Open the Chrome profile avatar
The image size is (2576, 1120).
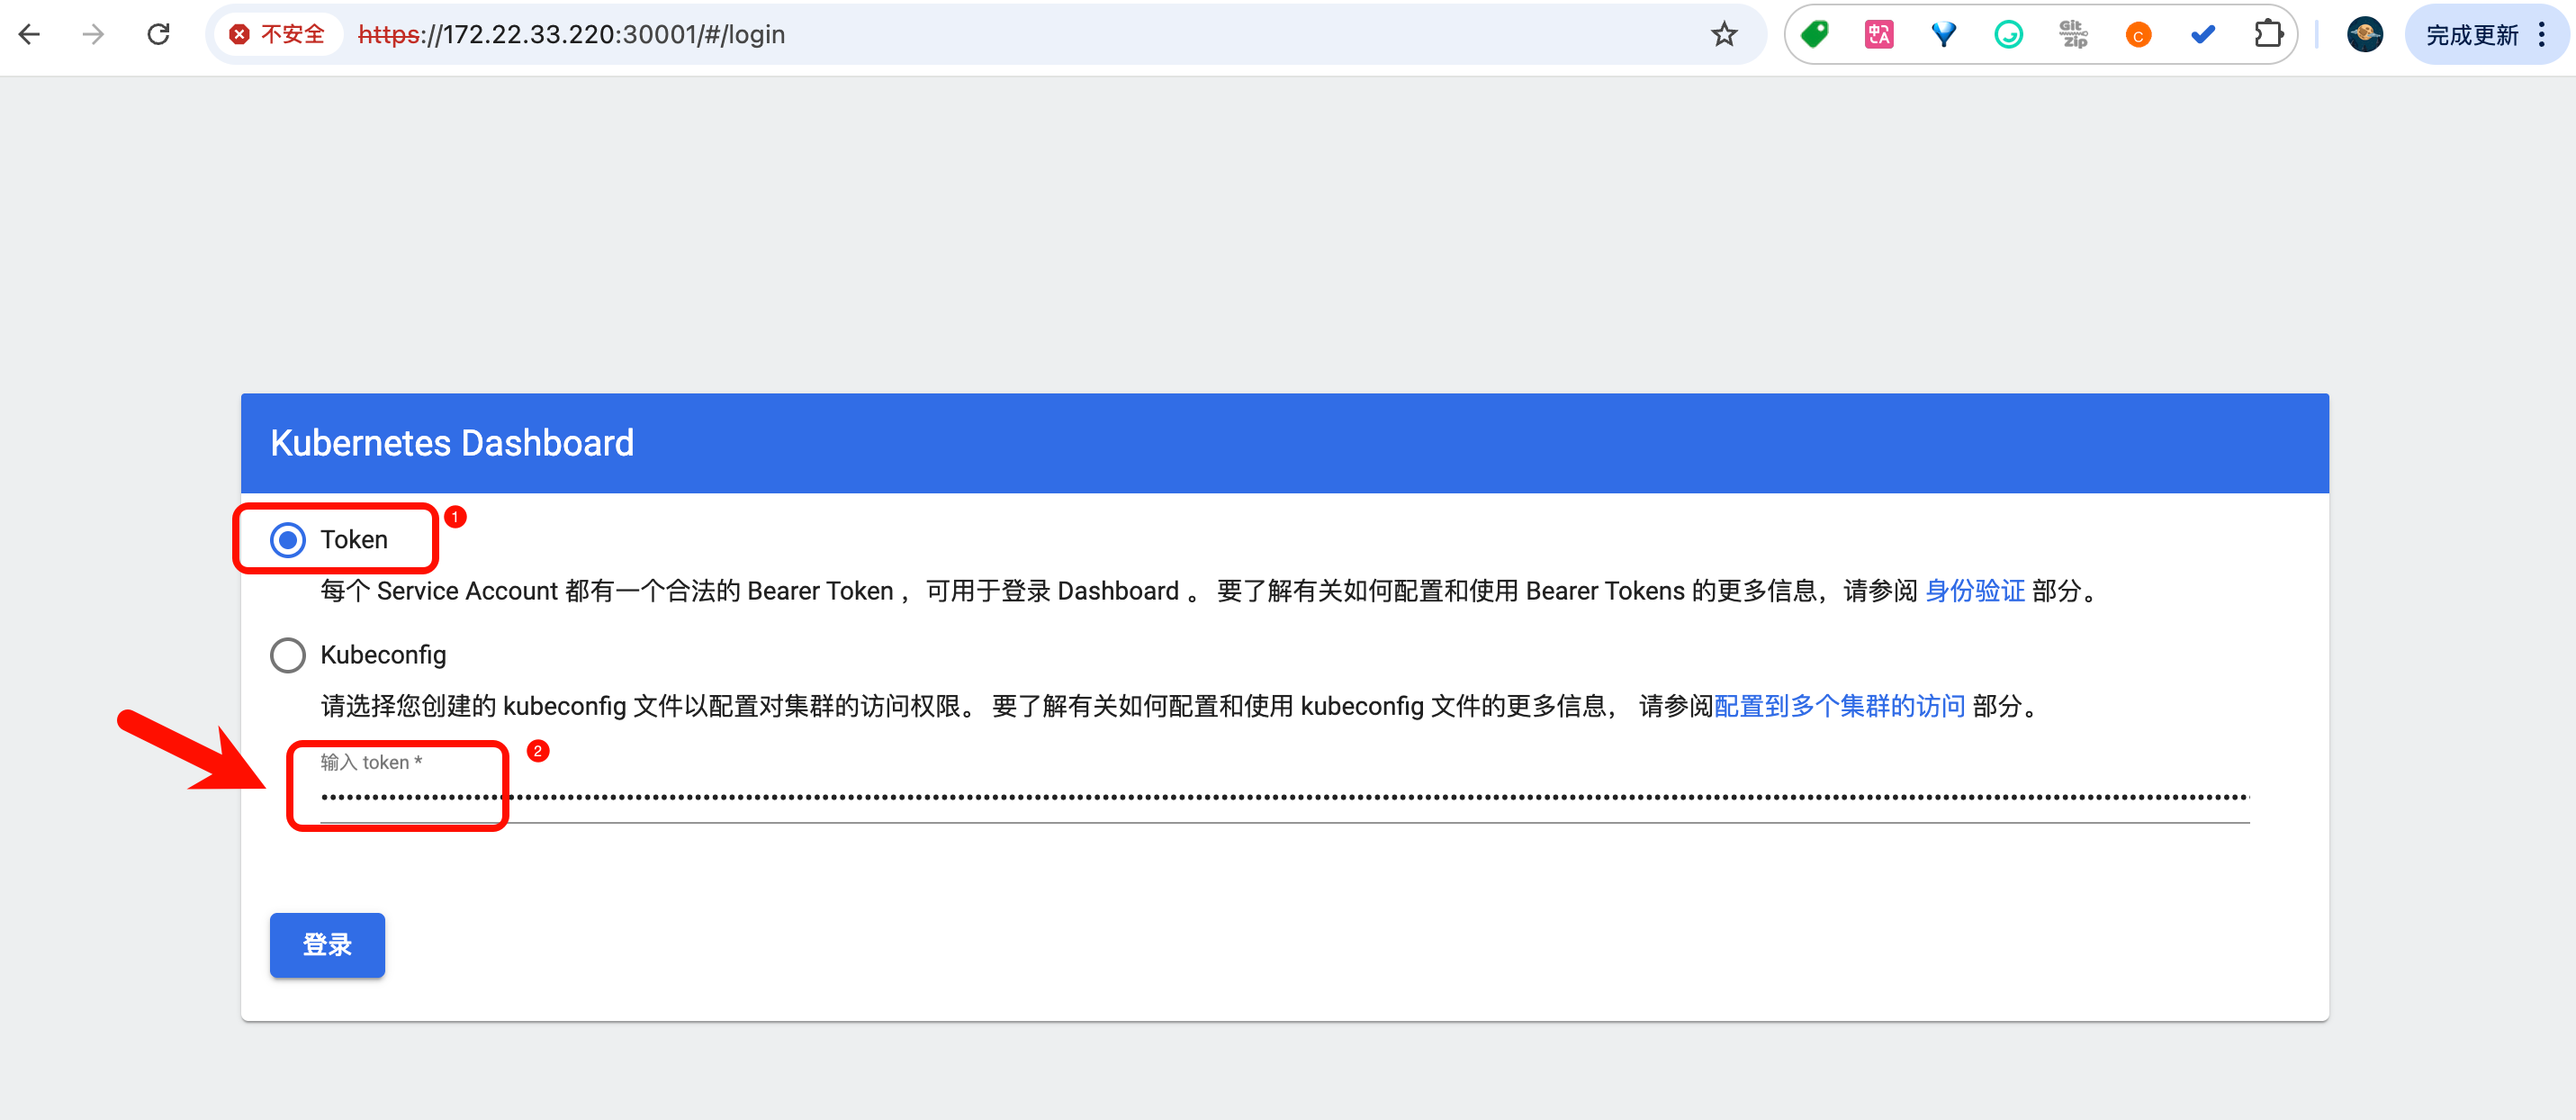[2364, 35]
